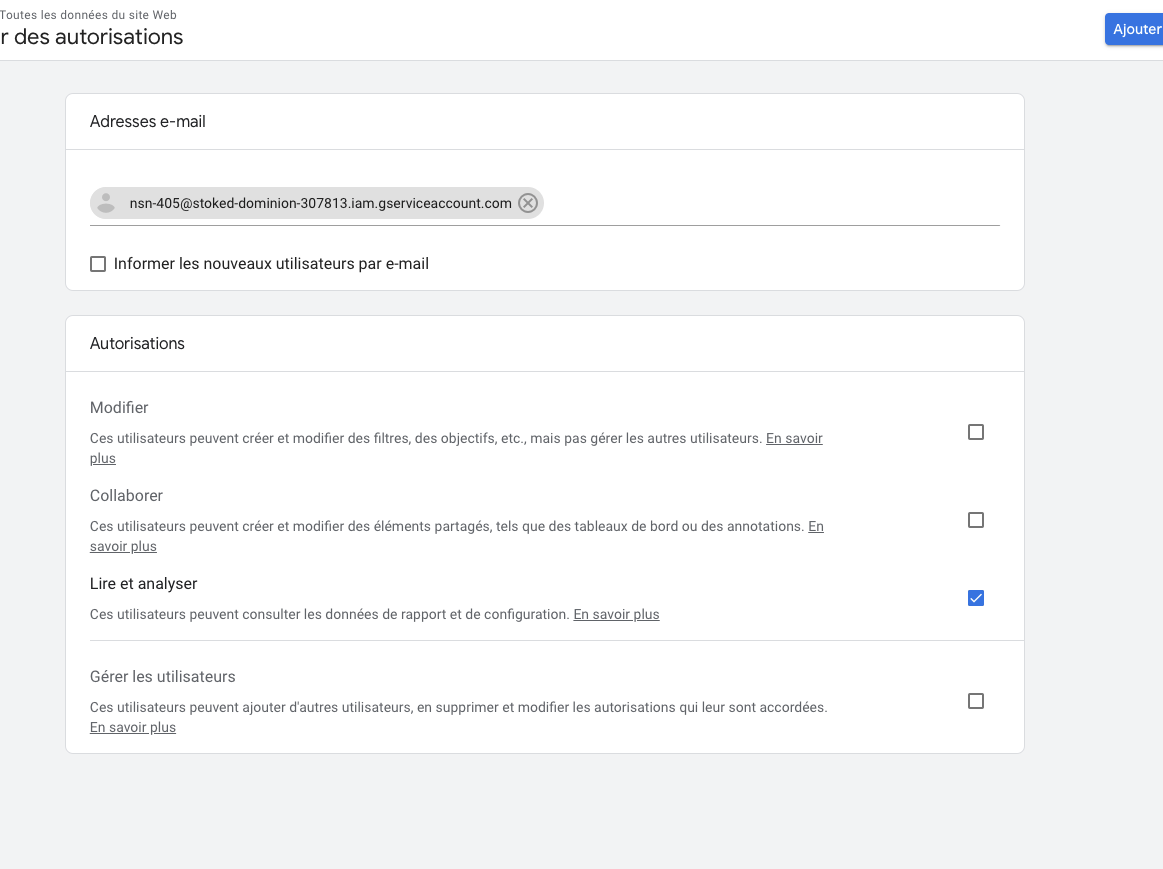Click the empty email input area beside chip
Screen dimensions: 1163x869
coord(770,204)
